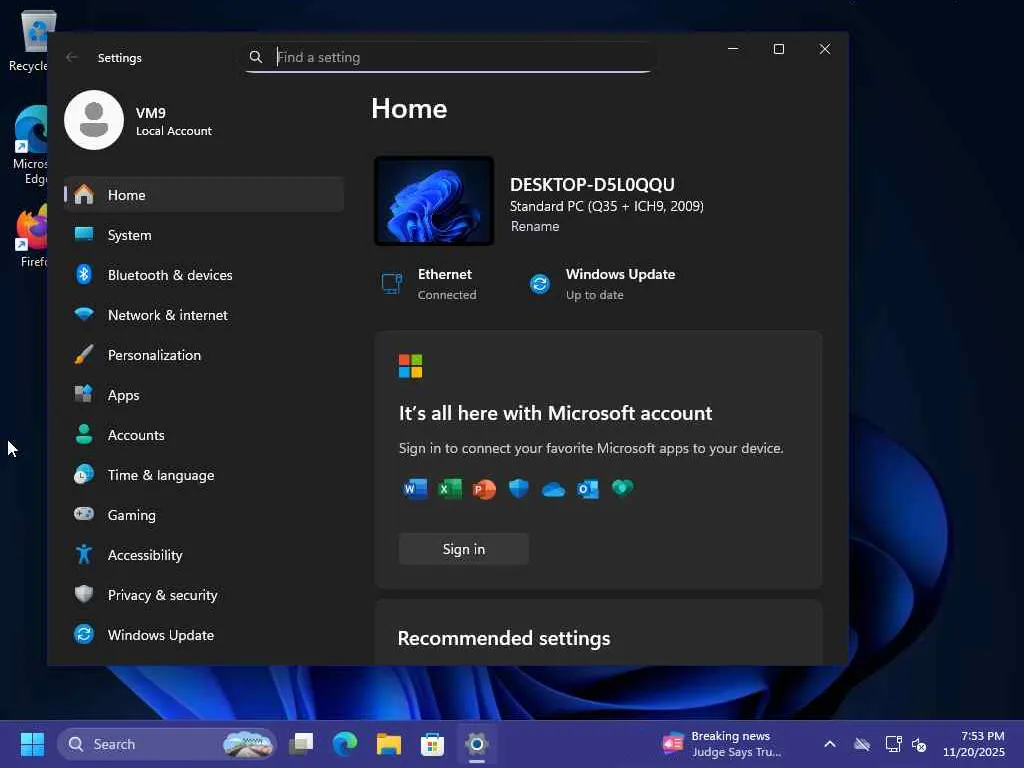Click the Settings back arrow
1024x768 pixels.
click(x=72, y=57)
